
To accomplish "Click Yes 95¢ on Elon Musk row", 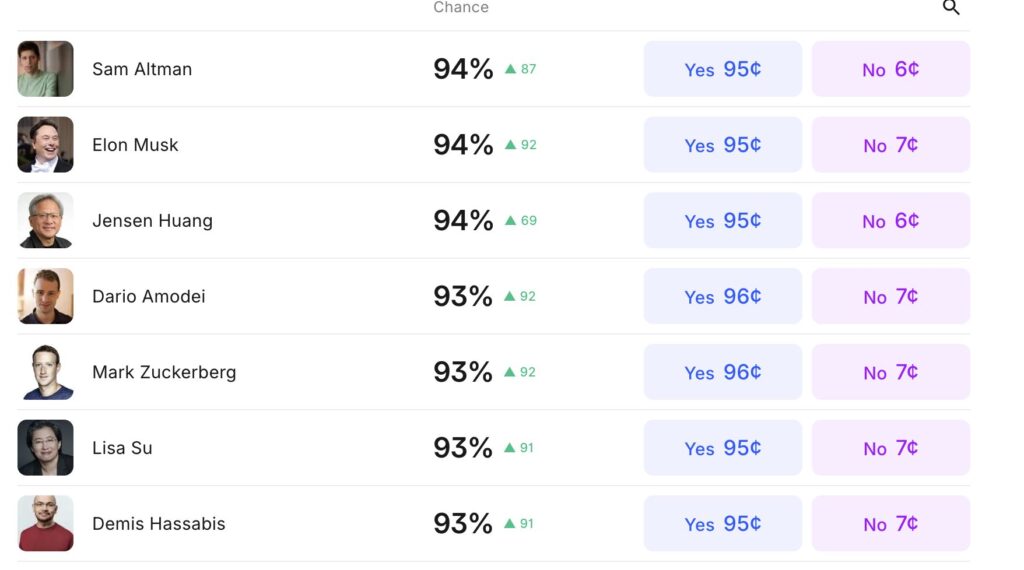I will [722, 145].
